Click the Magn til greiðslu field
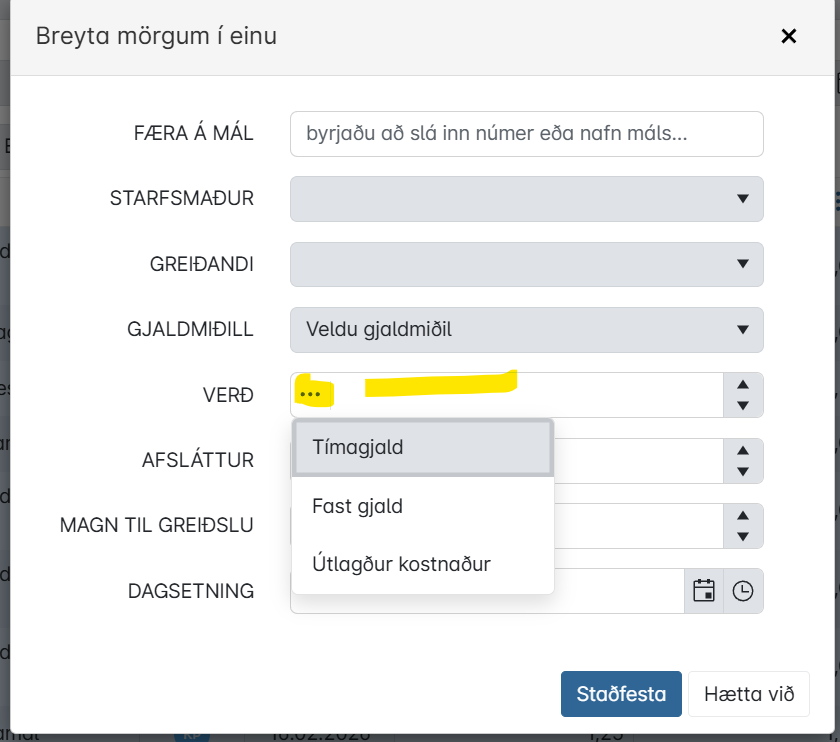 pos(639,526)
